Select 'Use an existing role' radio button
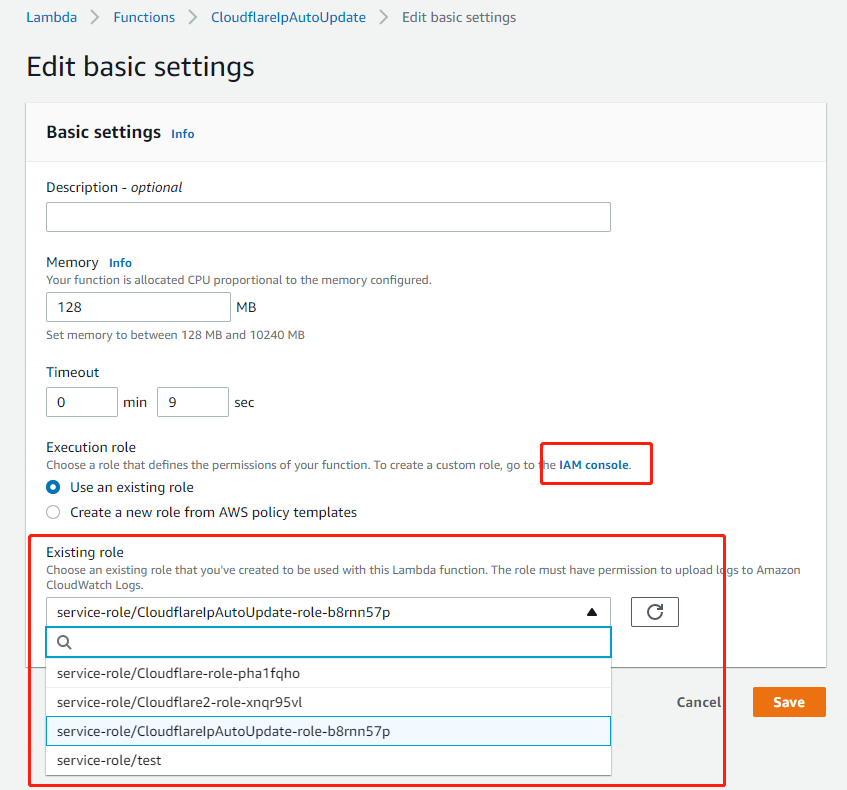The image size is (847, 790). click(x=54, y=487)
